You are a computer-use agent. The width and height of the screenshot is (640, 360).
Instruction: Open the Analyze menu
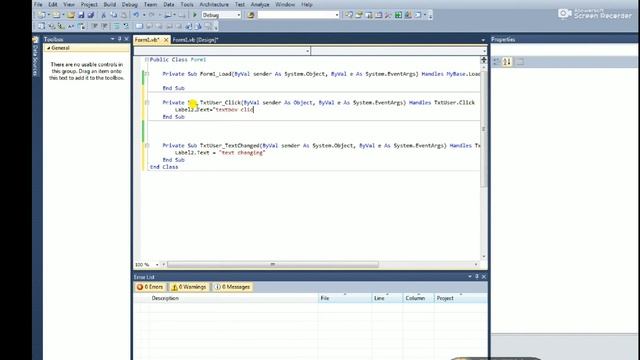coord(260,4)
